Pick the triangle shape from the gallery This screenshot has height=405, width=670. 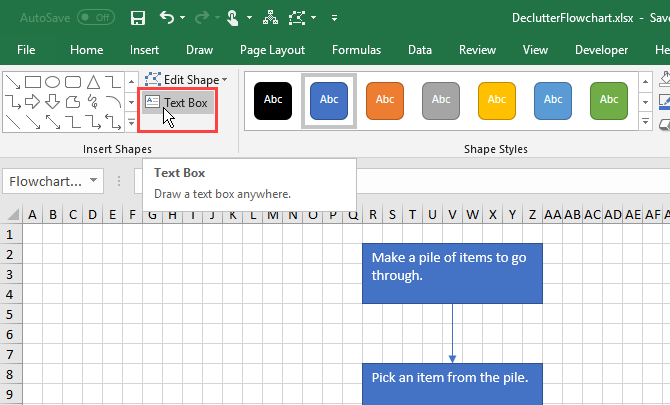click(x=92, y=82)
